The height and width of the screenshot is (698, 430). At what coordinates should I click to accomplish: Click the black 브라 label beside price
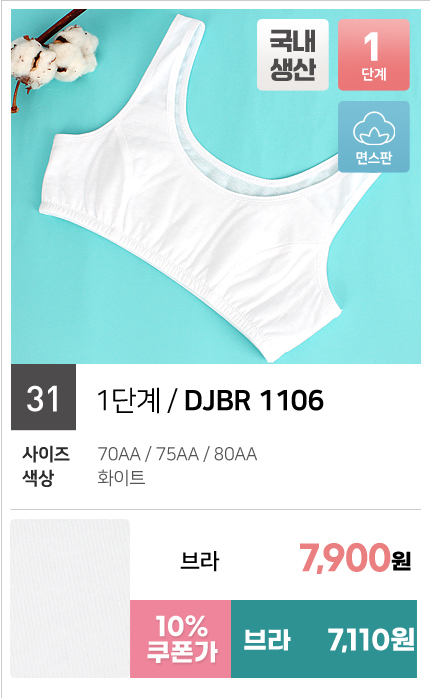click(199, 561)
